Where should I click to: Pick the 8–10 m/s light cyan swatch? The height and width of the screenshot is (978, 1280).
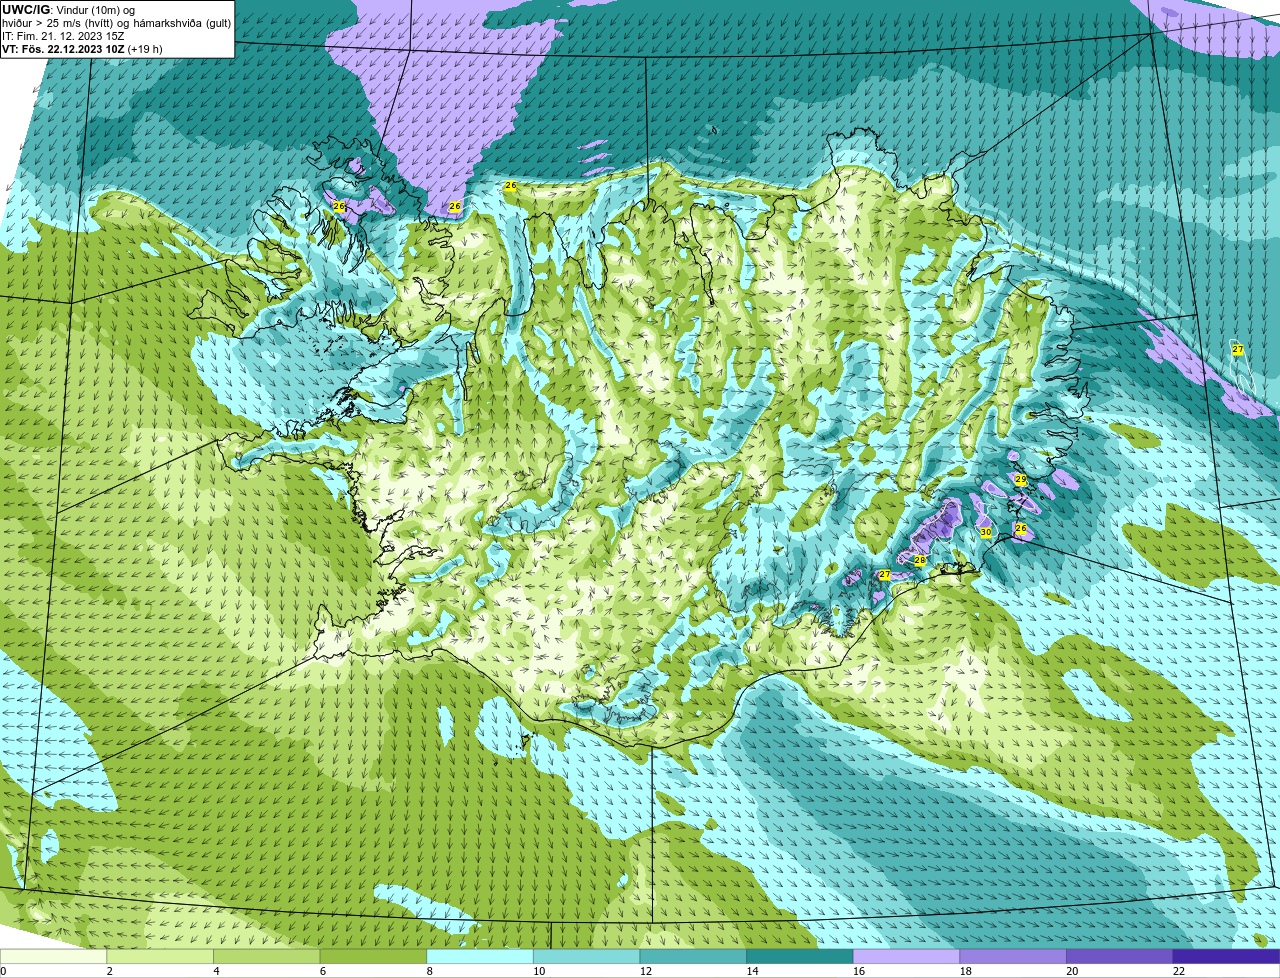[480, 956]
